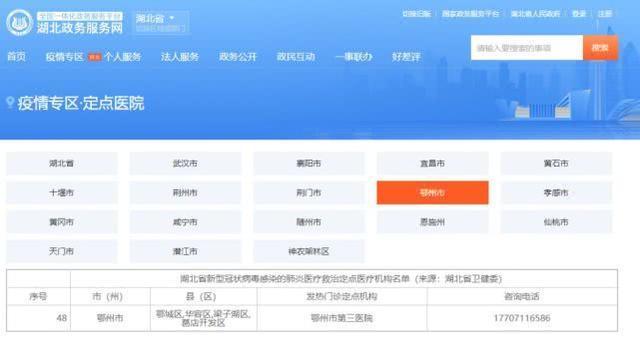Select the 荆州市 city button

pos(185,193)
